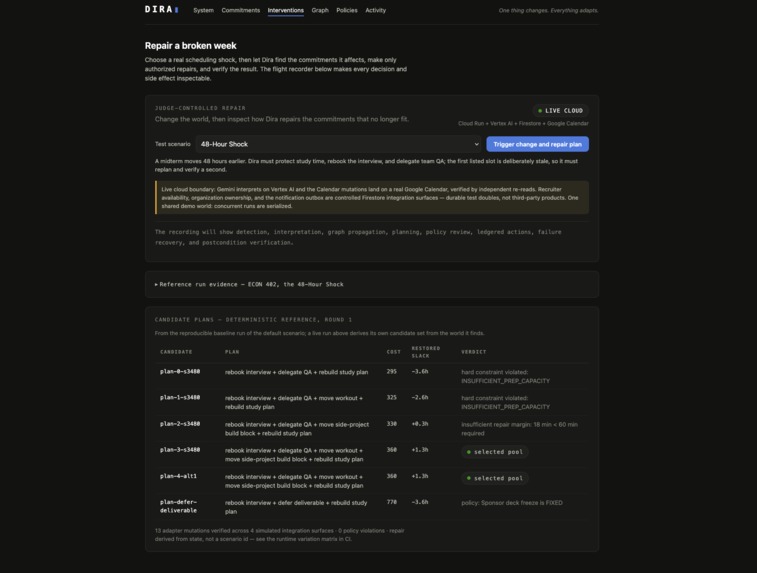Click candidate plan-defer-deliverable
Image resolution: width=757 pixels, height=573 pixels.
coord(178,506)
